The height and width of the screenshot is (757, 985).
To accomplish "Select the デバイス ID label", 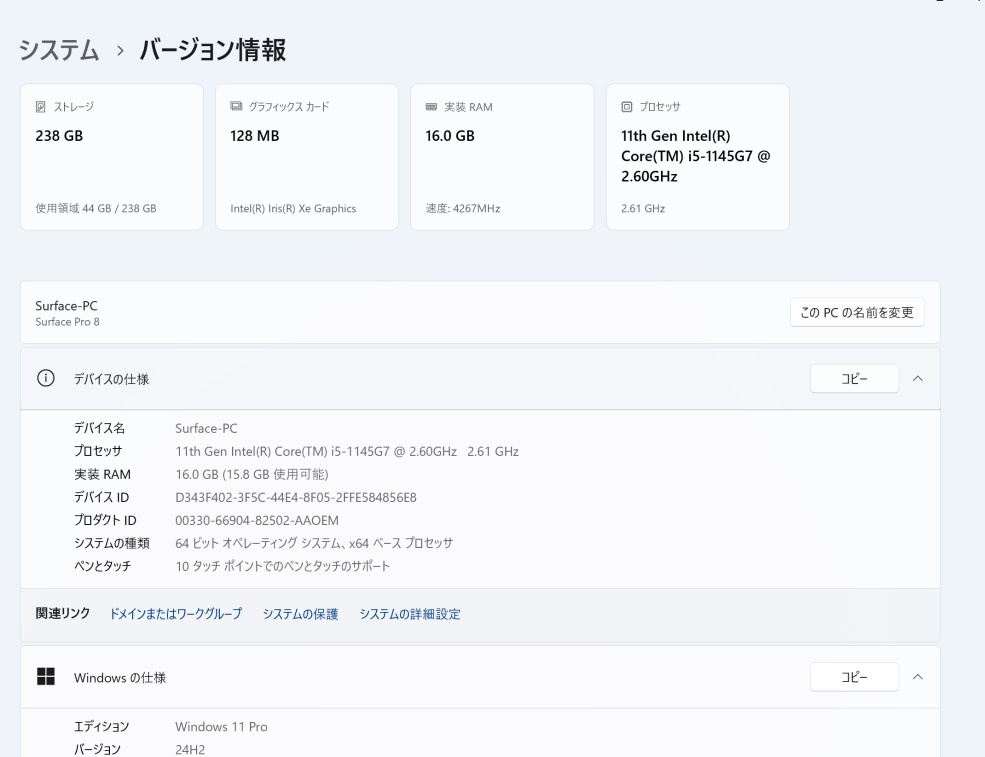I will click(x=101, y=498).
